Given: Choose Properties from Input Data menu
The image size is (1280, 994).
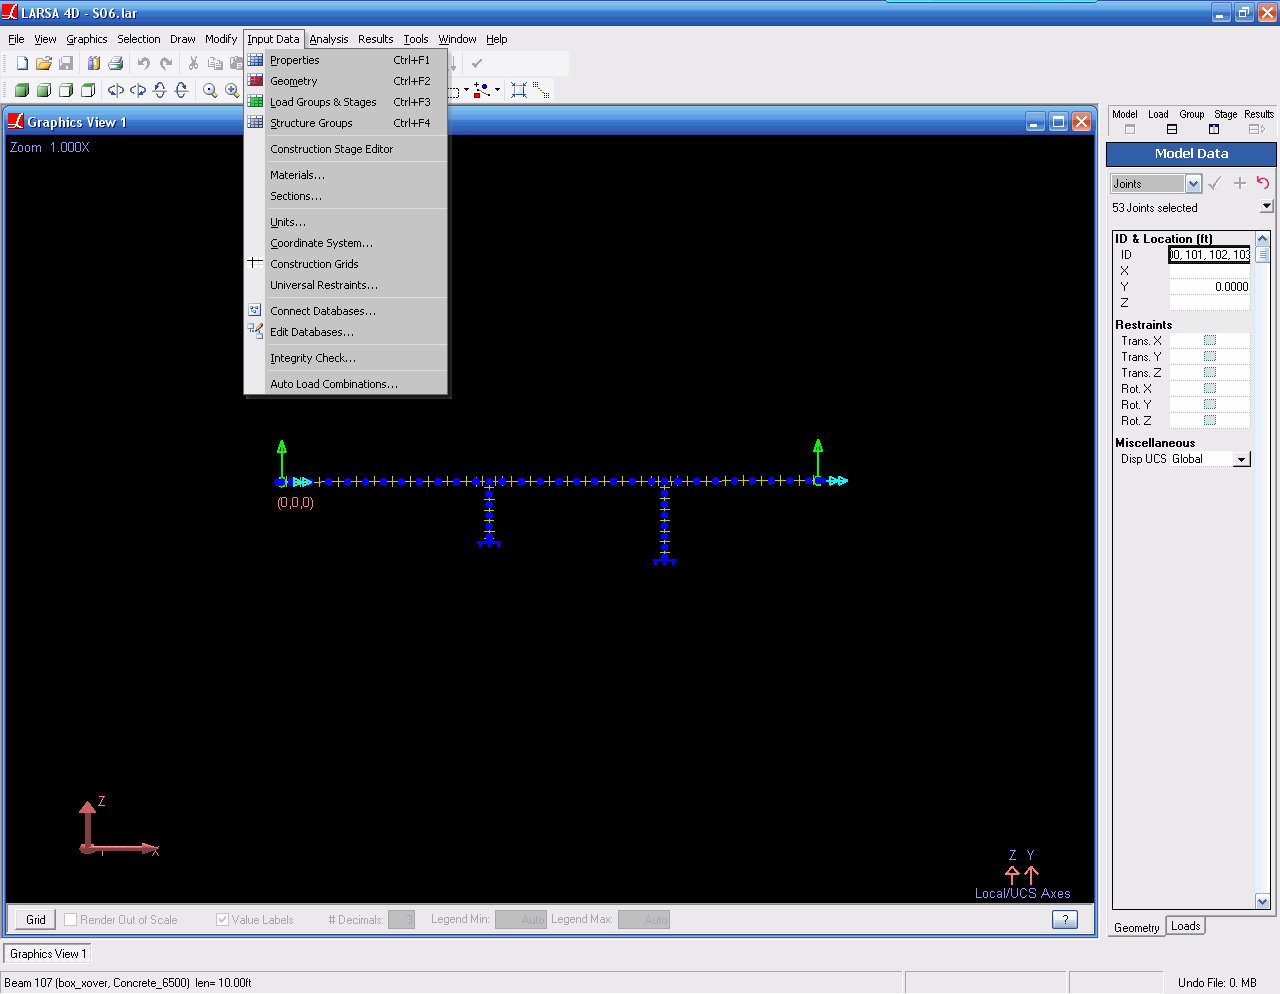Looking at the screenshot, I should coord(346,60).
